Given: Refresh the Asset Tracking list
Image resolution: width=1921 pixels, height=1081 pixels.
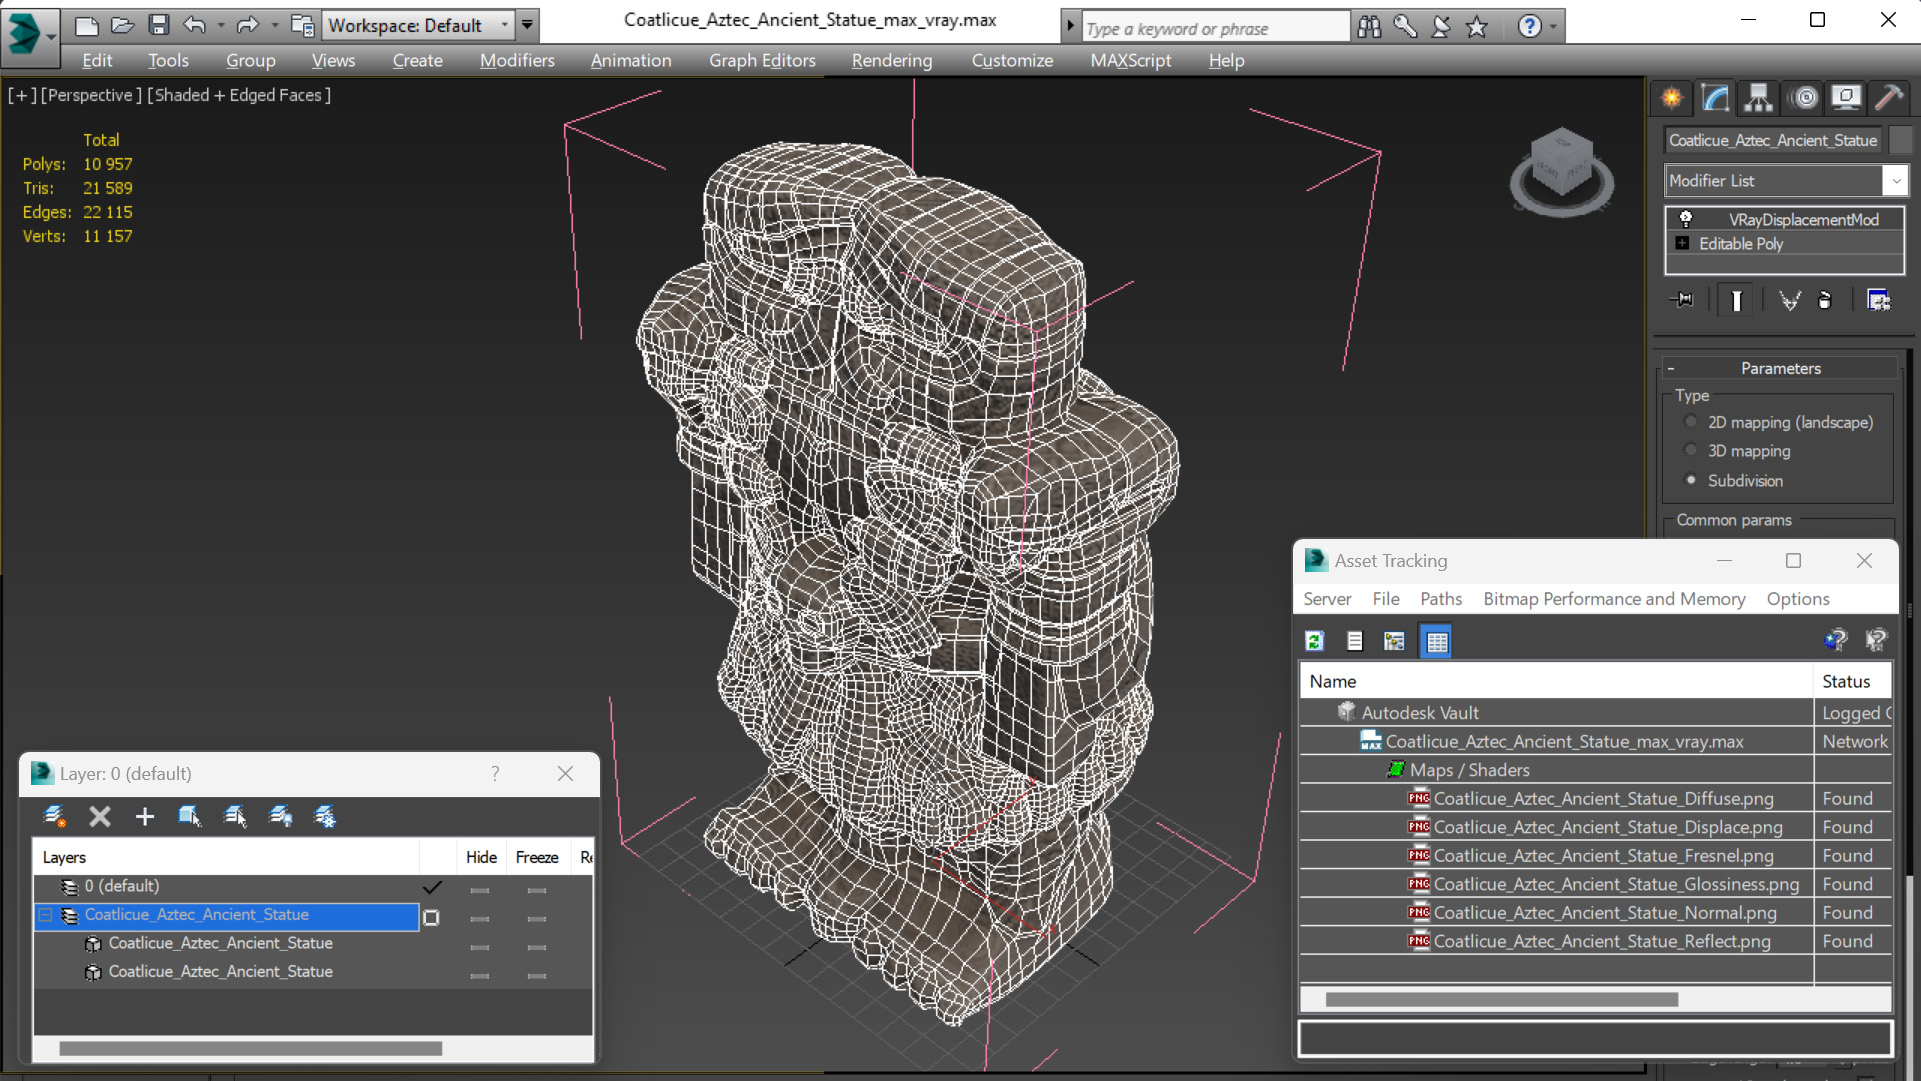Looking at the screenshot, I should [x=1315, y=641].
